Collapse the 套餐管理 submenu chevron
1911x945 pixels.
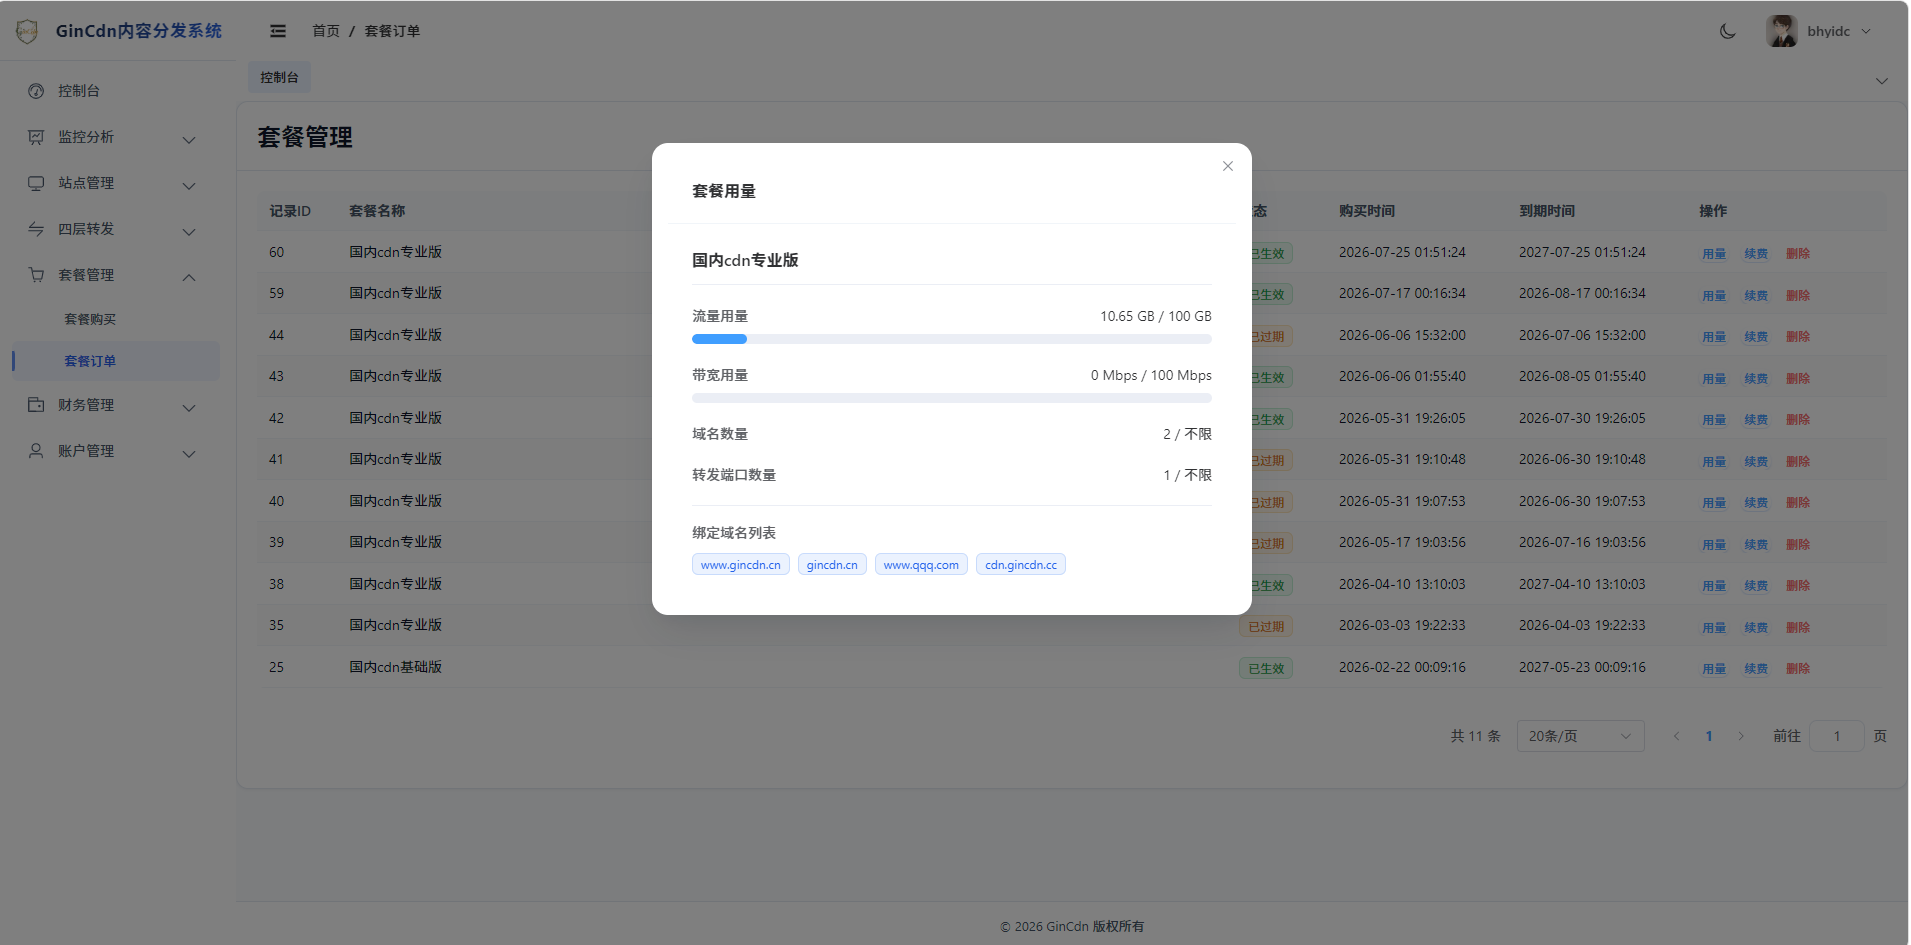click(x=189, y=277)
